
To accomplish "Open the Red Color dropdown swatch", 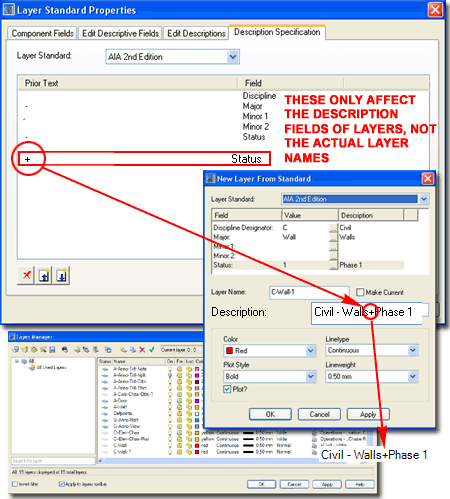I will (x=269, y=351).
